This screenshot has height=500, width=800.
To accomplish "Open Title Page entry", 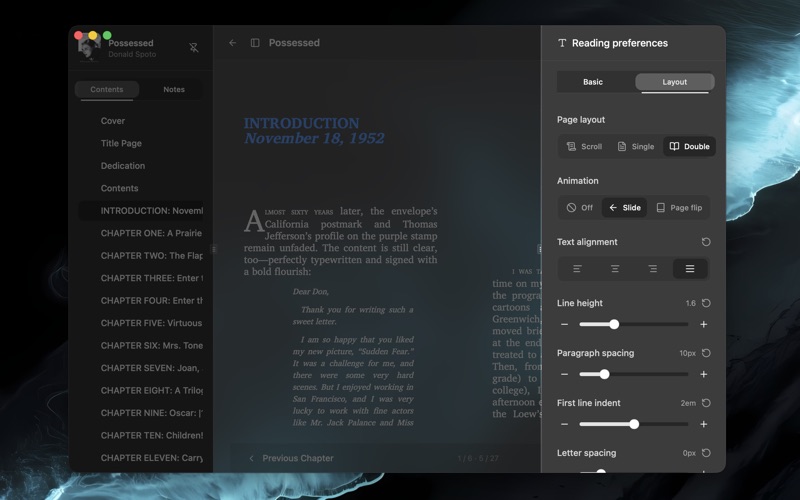I will [141, 143].
